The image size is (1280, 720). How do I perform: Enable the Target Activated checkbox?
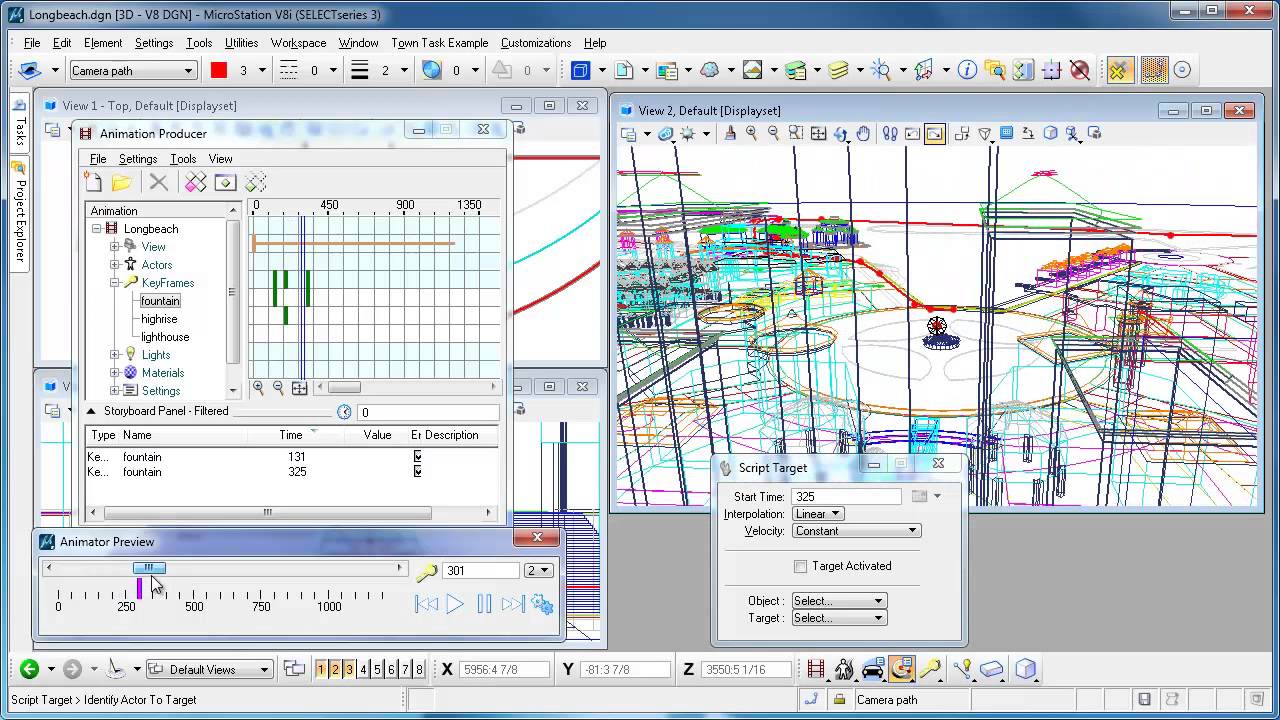800,566
